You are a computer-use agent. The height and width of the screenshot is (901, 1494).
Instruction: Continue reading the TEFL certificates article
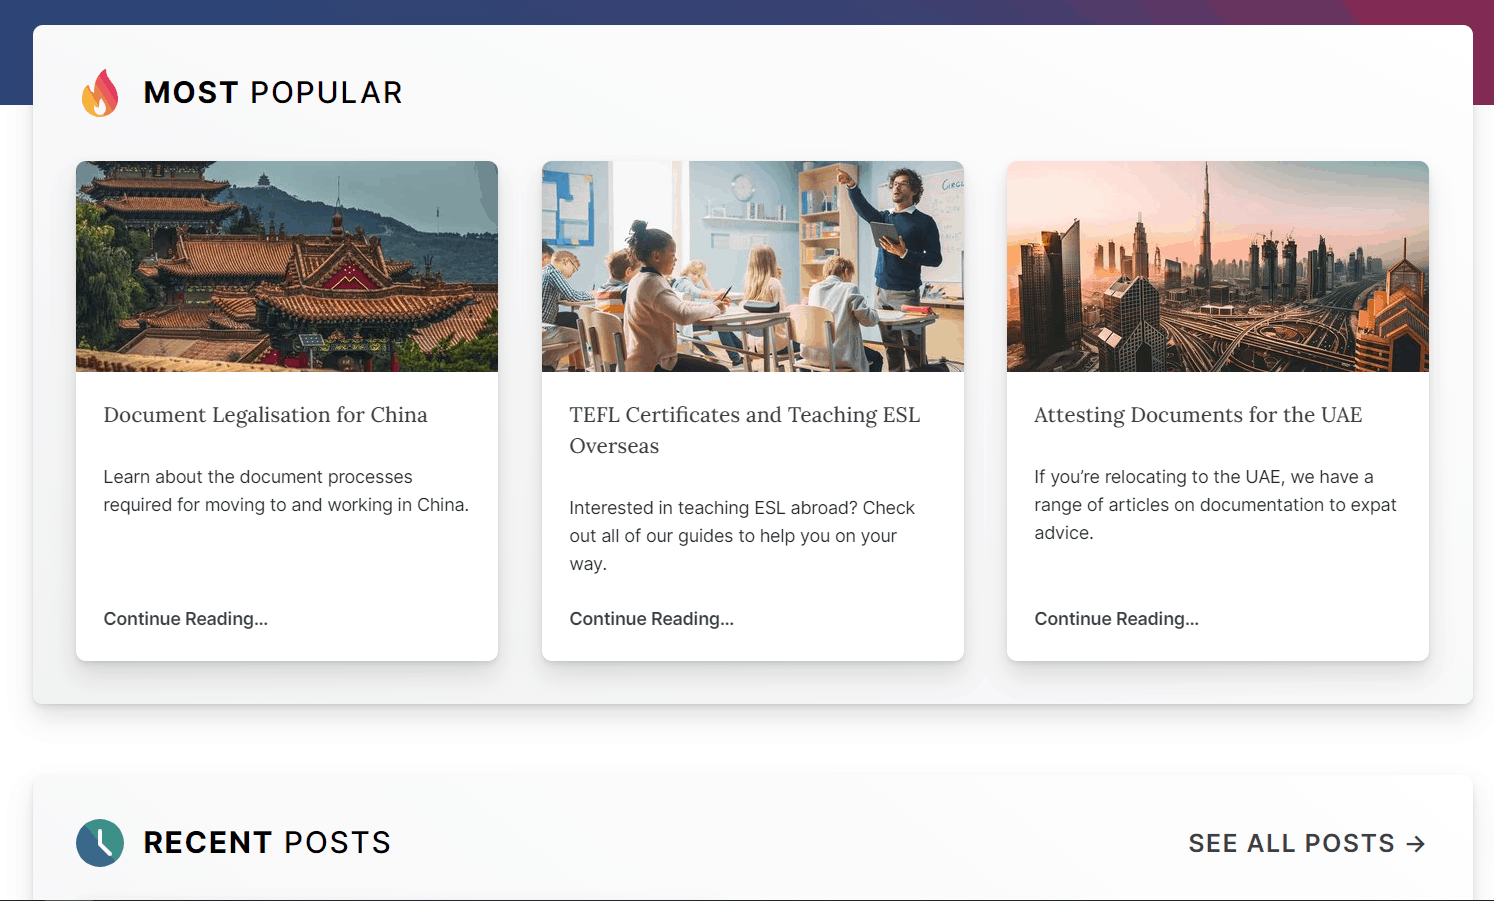652,619
